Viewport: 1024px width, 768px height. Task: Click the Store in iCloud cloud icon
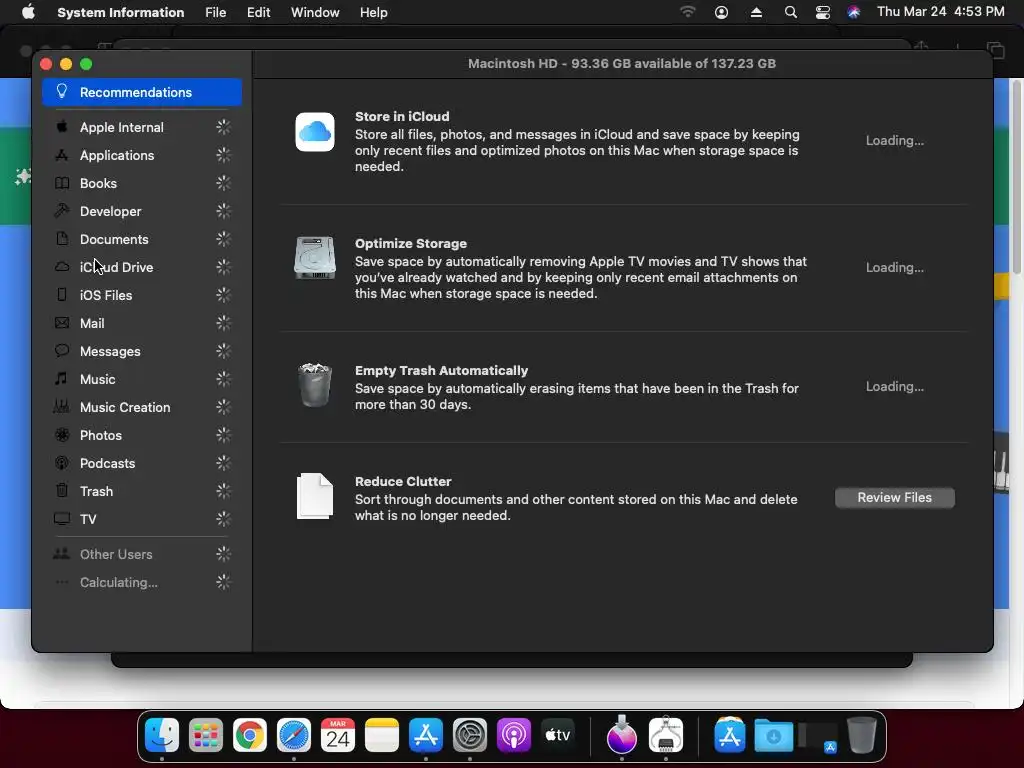pyautogui.click(x=315, y=132)
